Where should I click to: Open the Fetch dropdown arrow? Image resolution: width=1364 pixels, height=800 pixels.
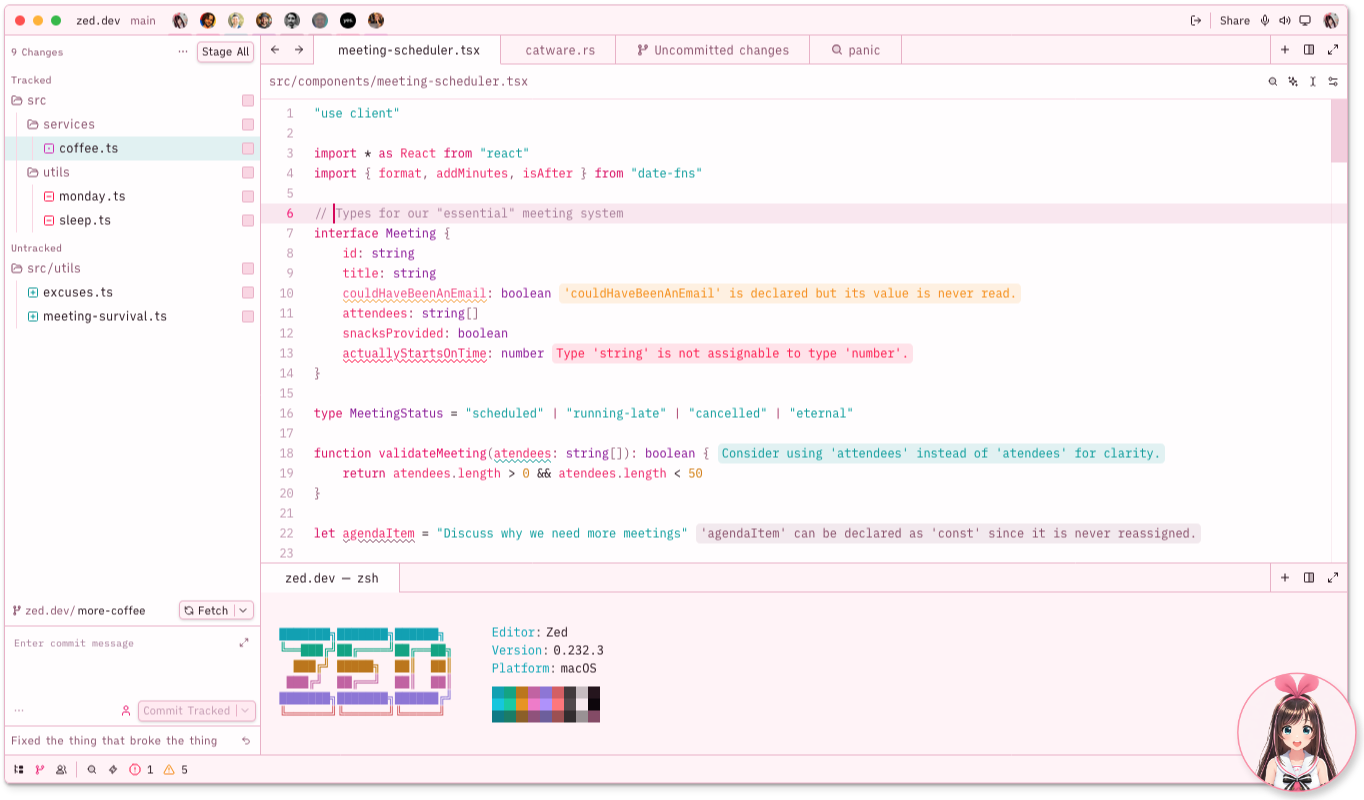[244, 610]
